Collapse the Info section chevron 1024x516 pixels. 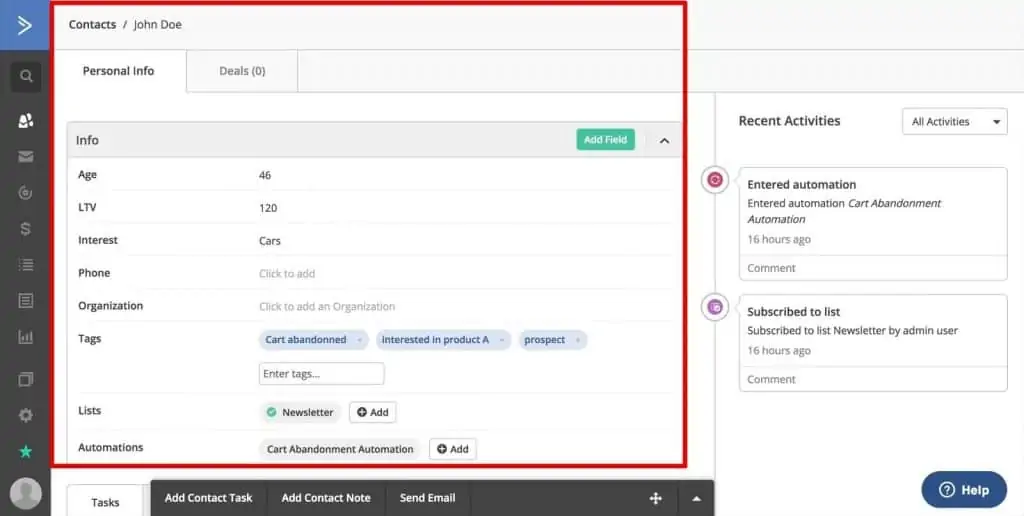(664, 140)
